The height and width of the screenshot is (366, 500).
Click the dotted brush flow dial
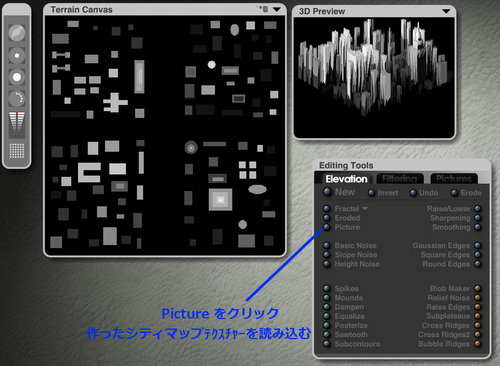[x=17, y=99]
